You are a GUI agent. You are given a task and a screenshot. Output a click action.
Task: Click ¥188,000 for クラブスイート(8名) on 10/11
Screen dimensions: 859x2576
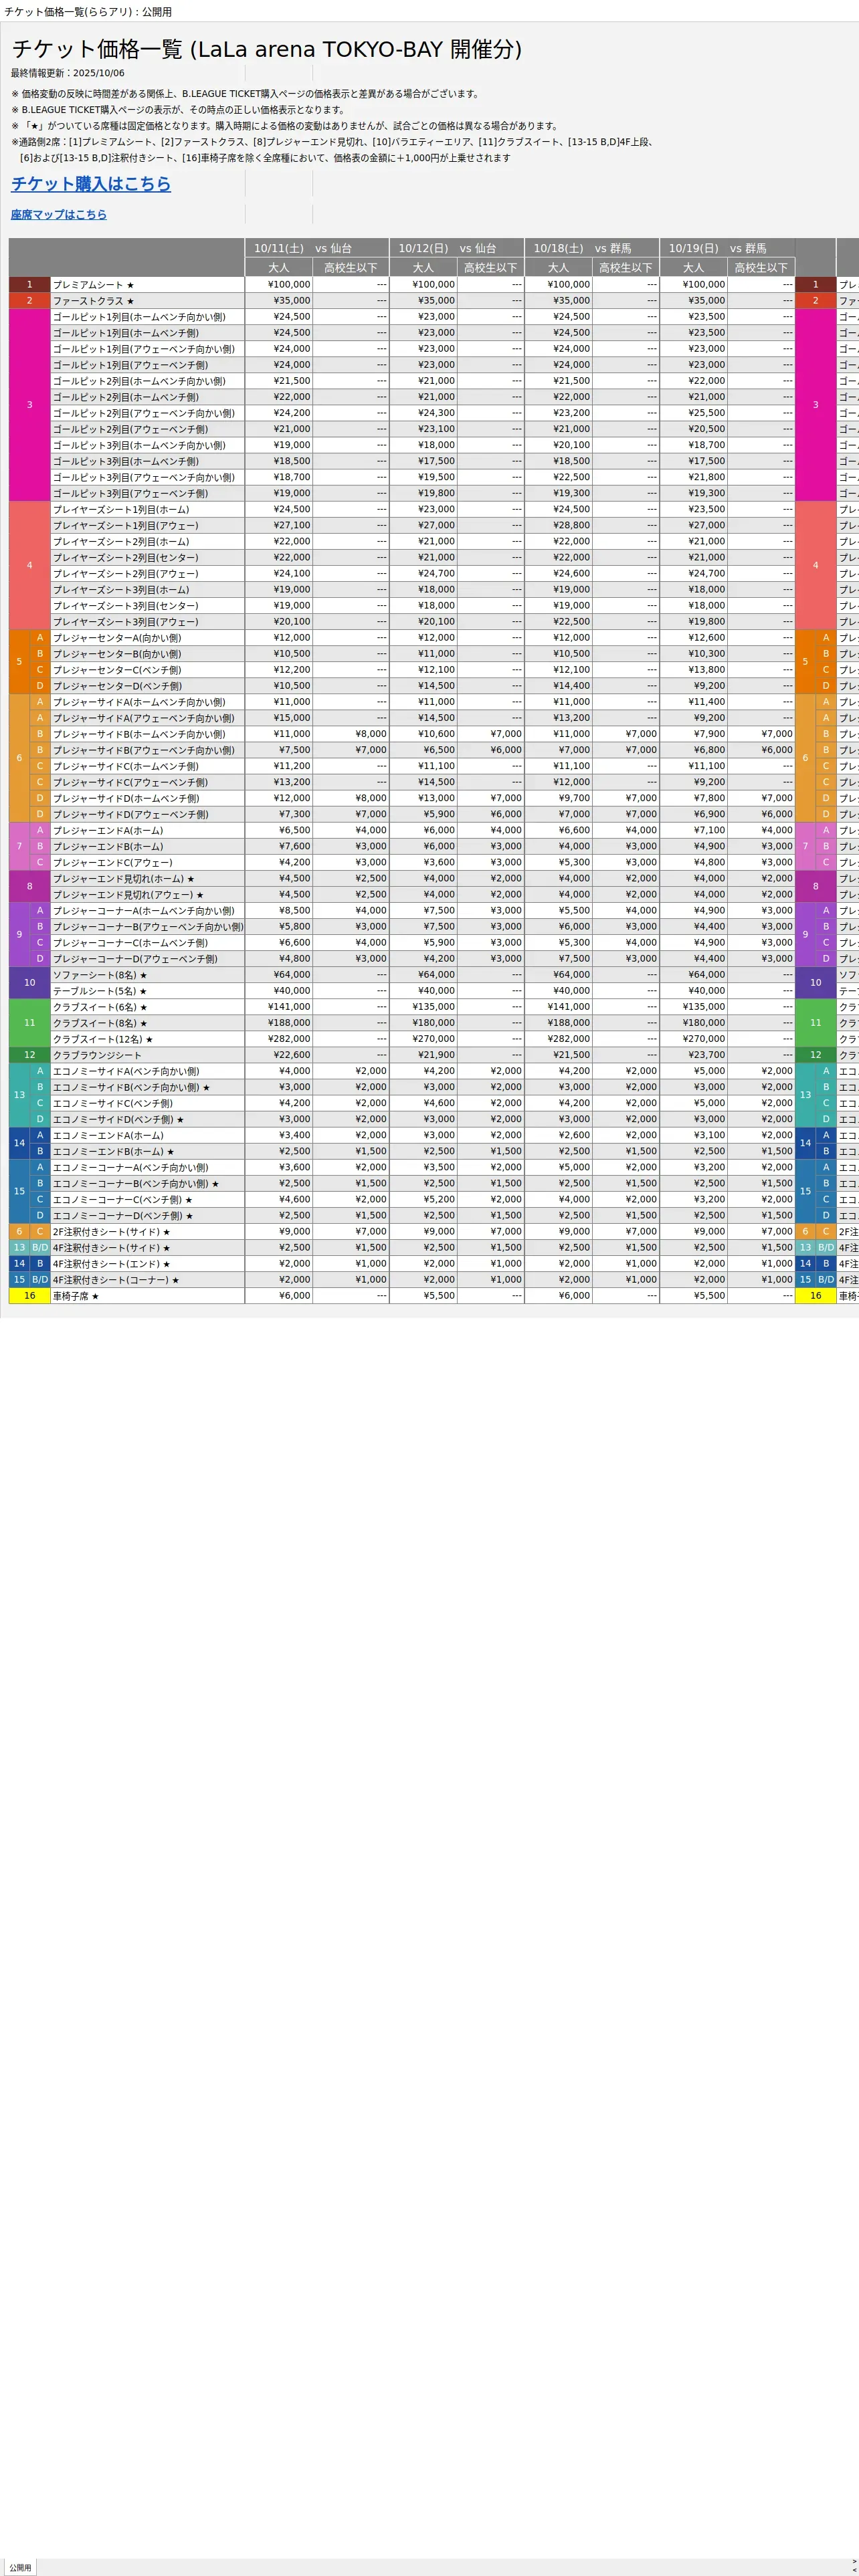click(279, 1023)
